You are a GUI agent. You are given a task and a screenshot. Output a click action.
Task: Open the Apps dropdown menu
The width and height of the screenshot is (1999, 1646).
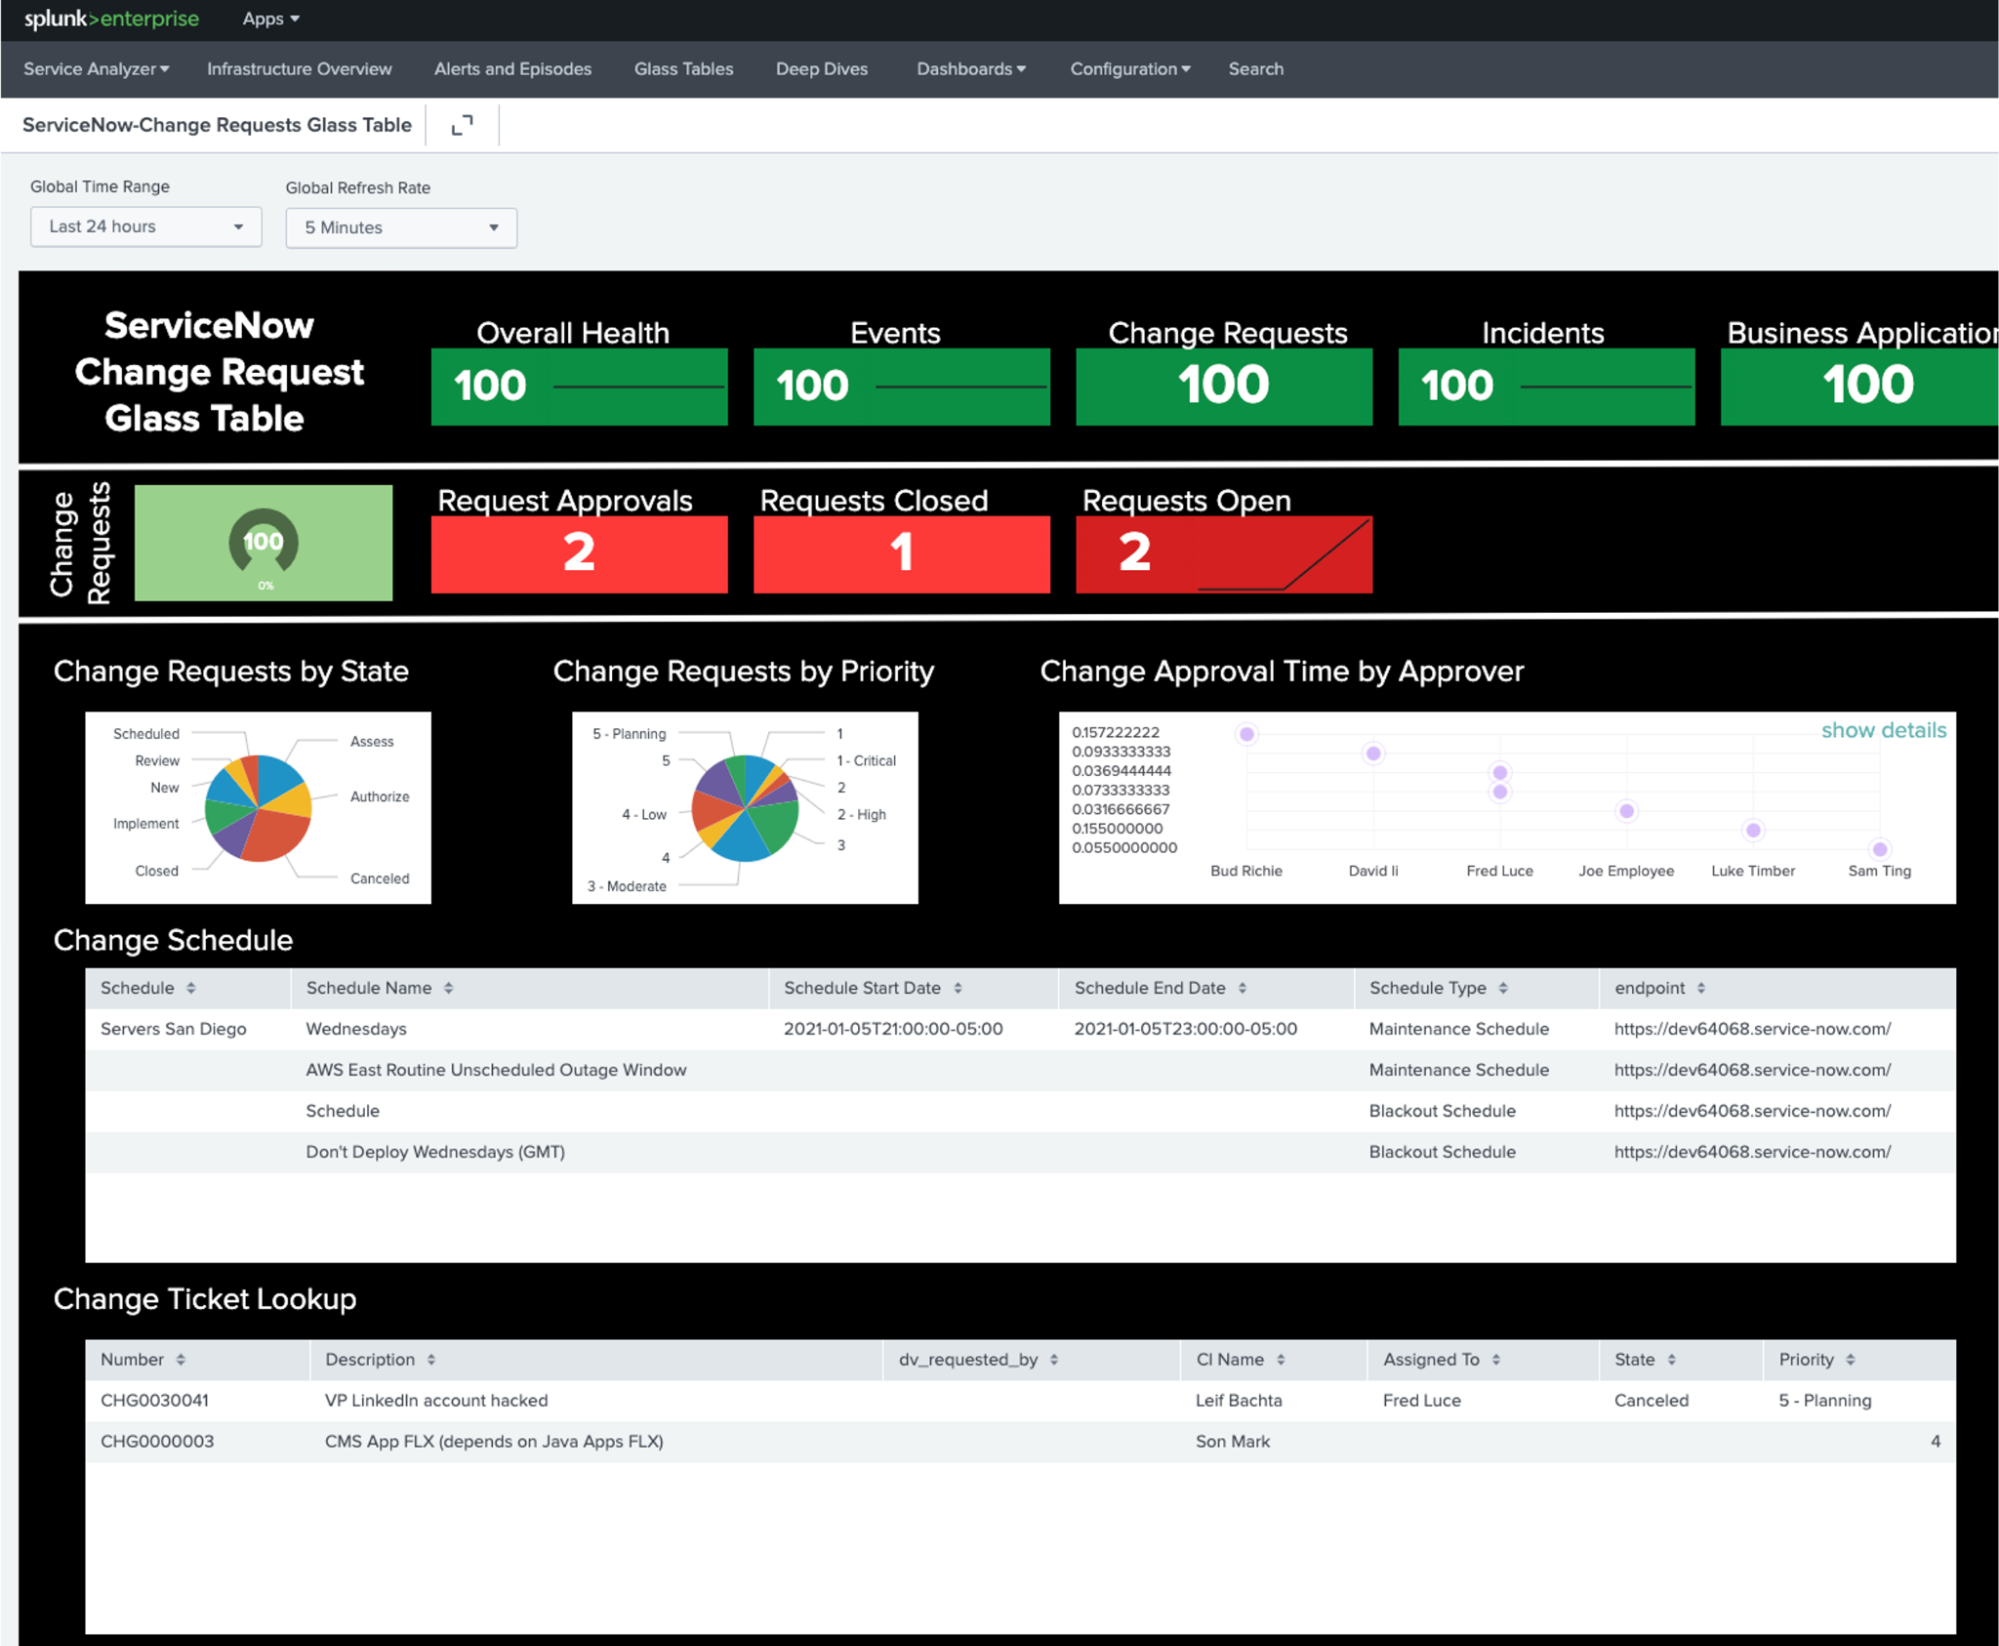[x=271, y=19]
